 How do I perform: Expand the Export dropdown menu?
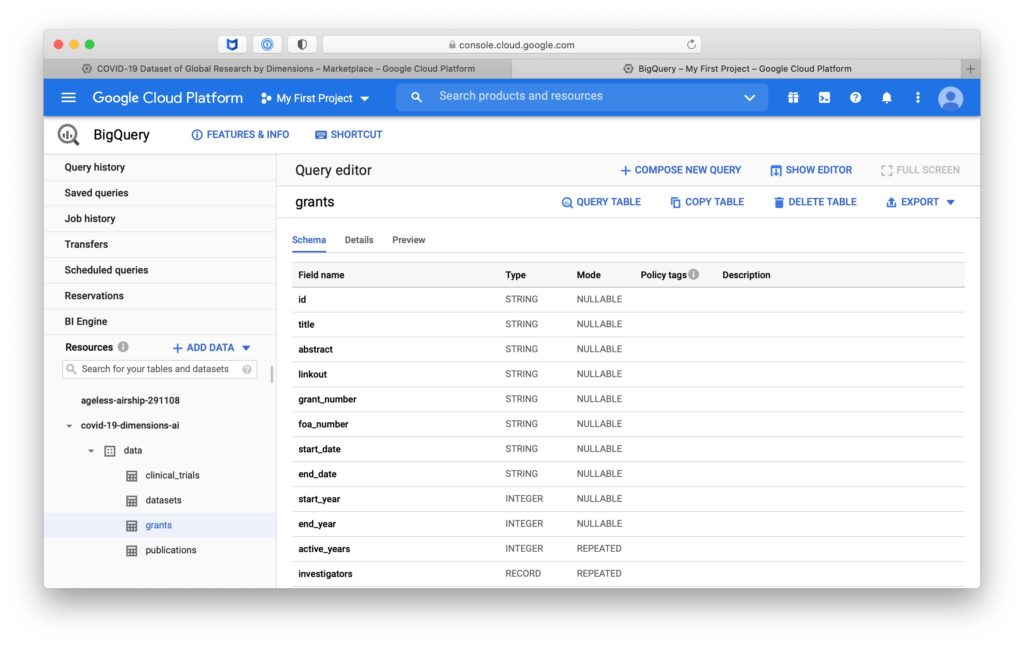(920, 202)
